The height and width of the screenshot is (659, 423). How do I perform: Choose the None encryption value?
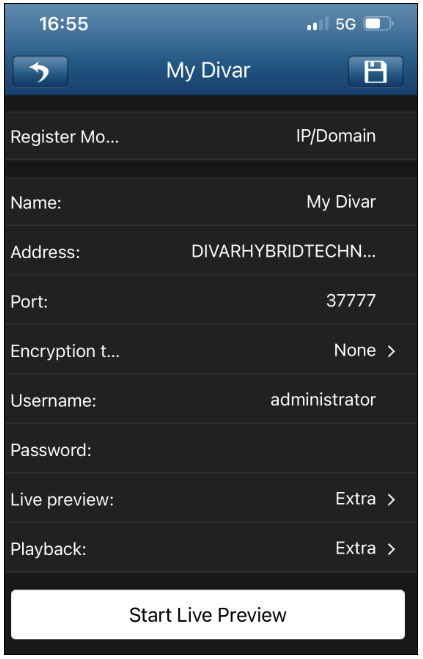pos(355,351)
